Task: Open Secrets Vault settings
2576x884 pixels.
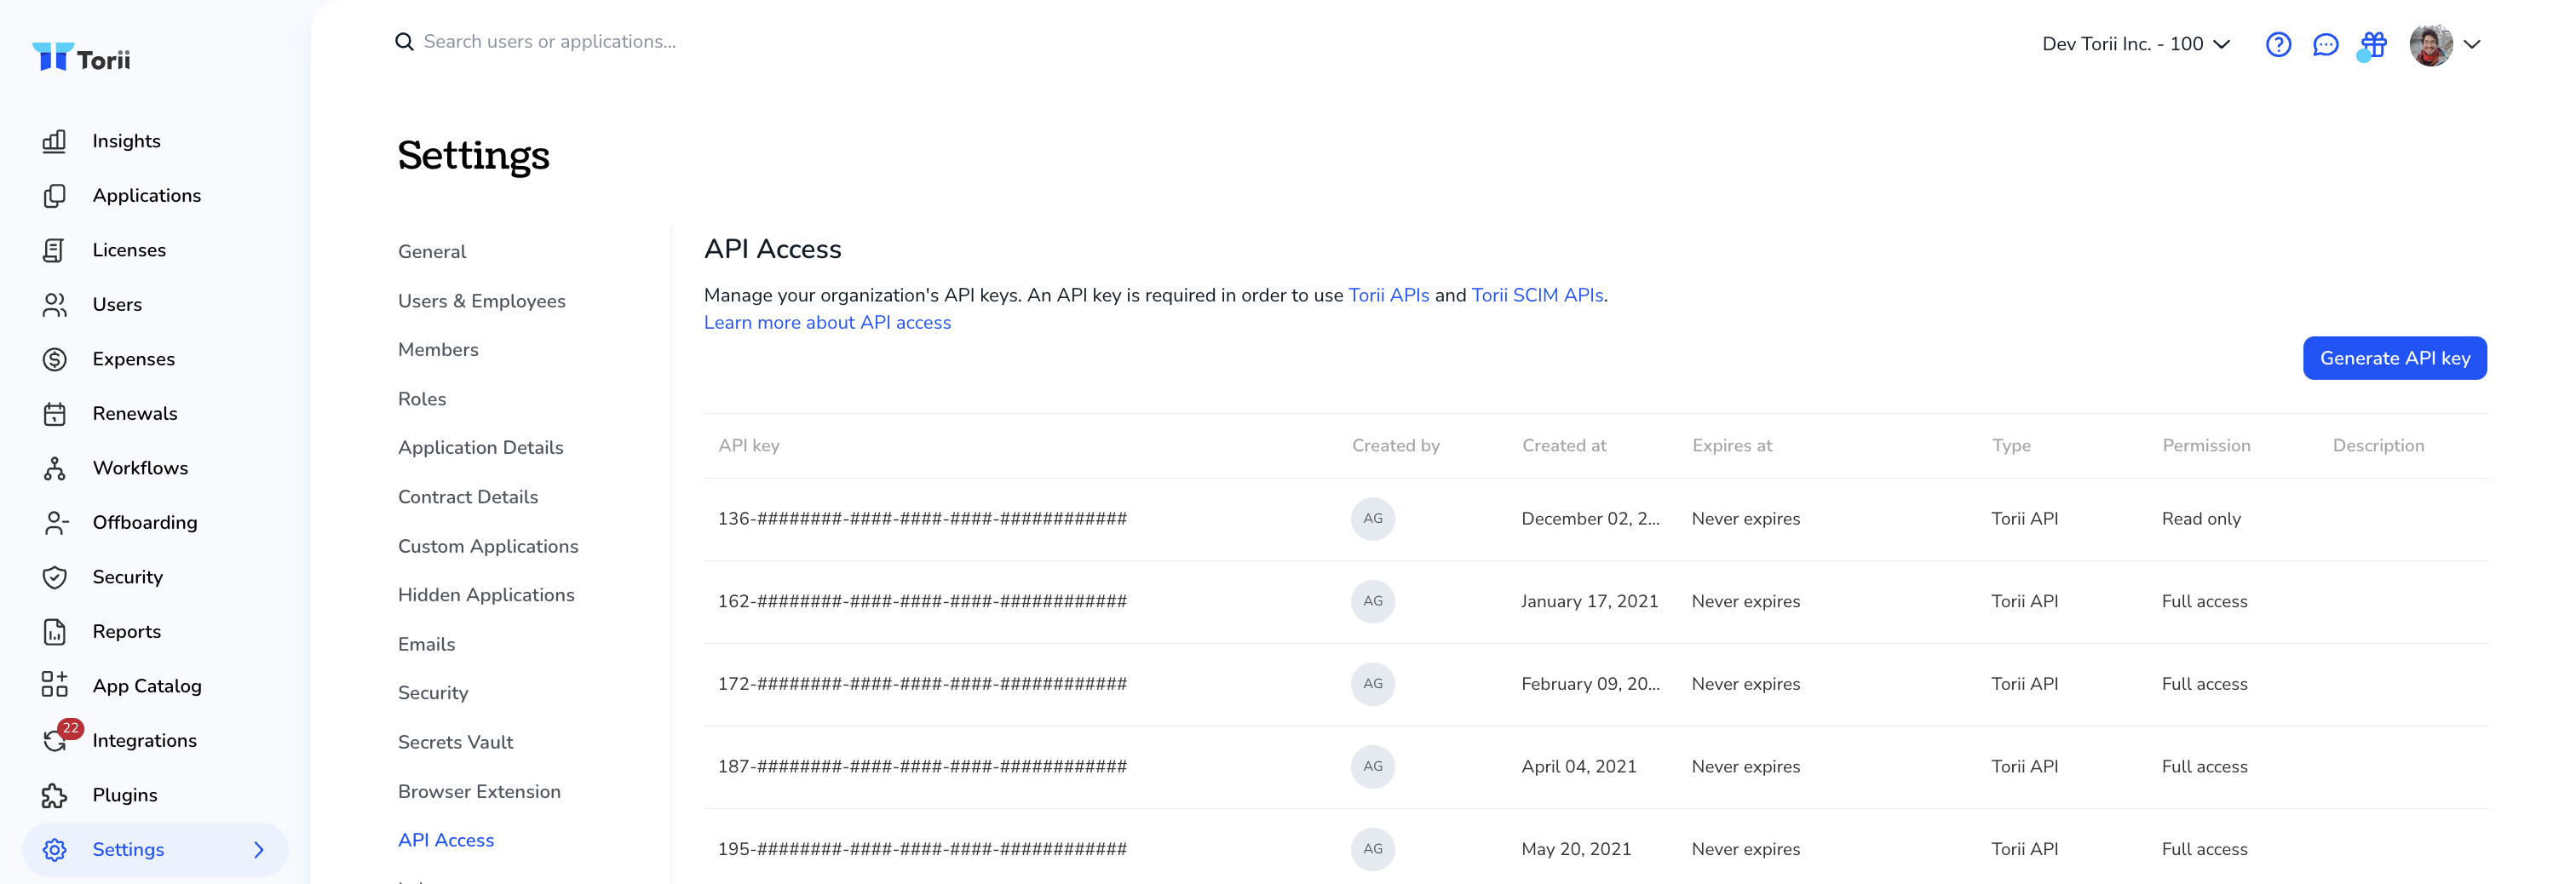Action: [x=455, y=742]
